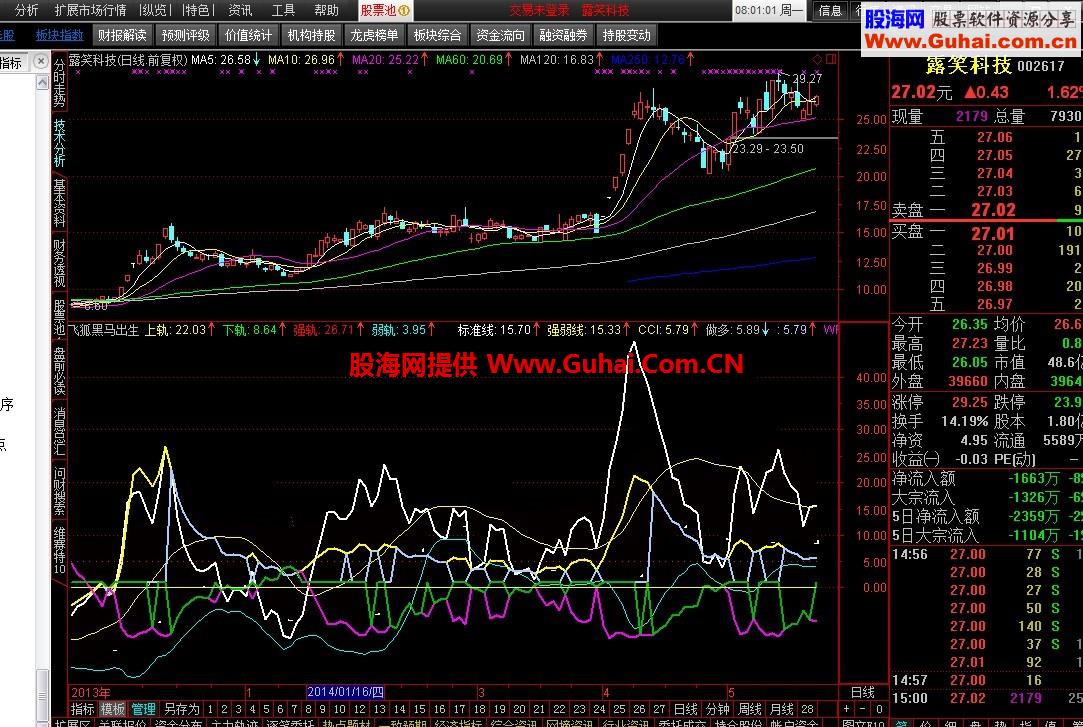Open the 特色 menu
Screen dimensions: 1083x727
(198, 10)
